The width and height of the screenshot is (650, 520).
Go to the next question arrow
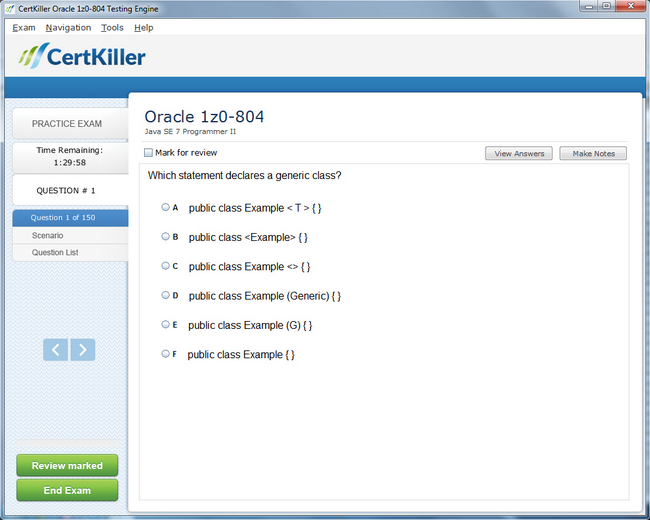[82, 350]
